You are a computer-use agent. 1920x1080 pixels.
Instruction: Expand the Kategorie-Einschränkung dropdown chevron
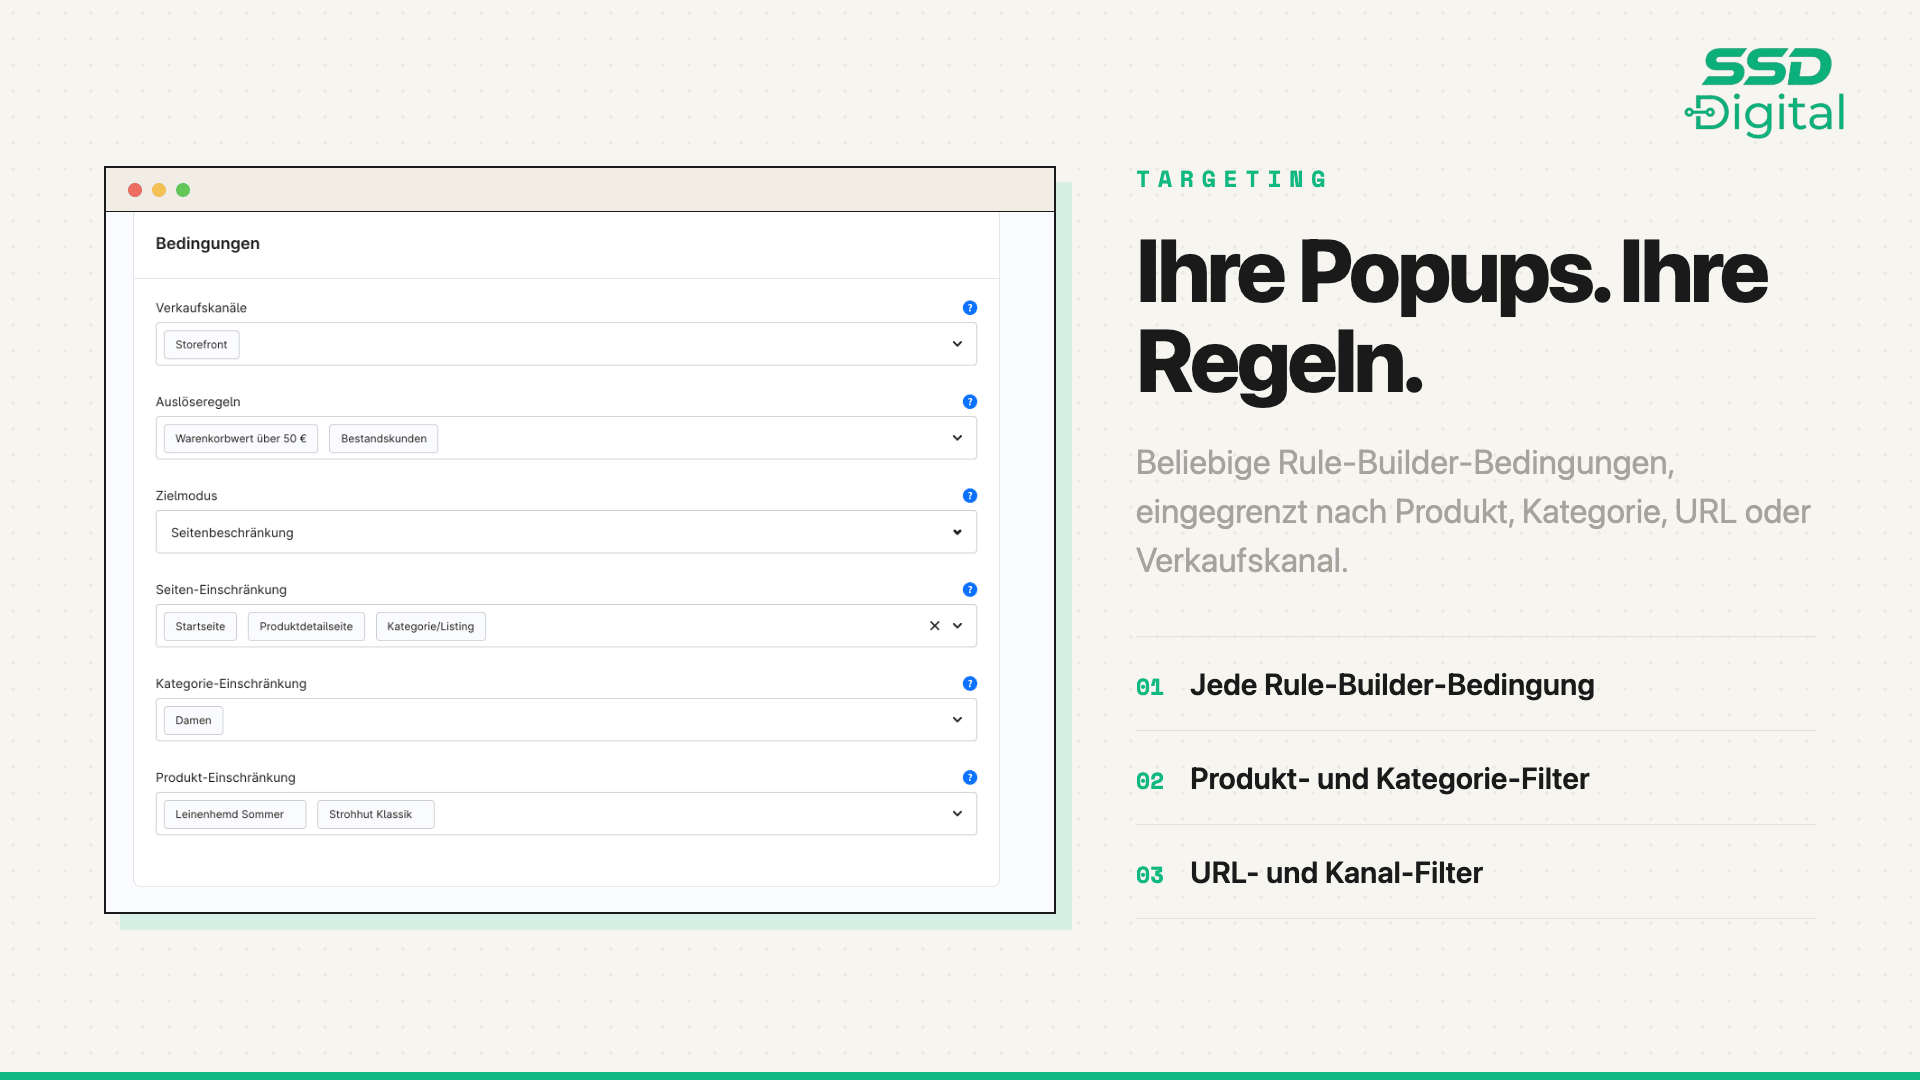(x=957, y=720)
